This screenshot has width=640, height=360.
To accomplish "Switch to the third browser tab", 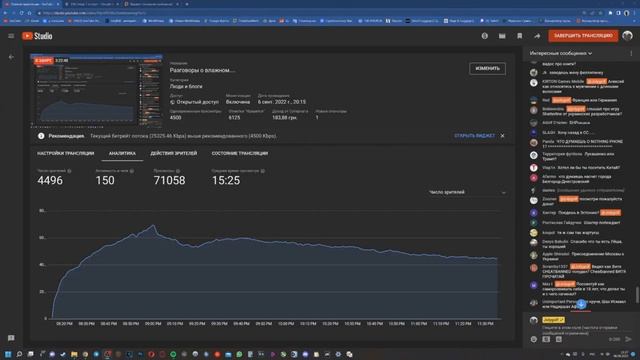I will [151, 4].
